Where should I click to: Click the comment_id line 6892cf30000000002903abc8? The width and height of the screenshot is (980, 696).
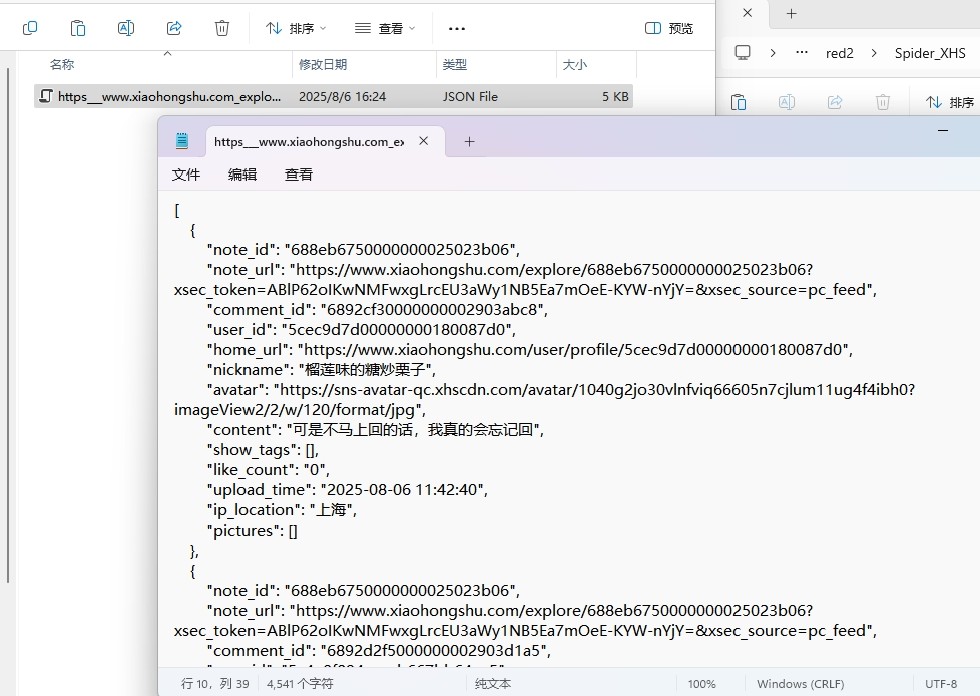point(377,309)
